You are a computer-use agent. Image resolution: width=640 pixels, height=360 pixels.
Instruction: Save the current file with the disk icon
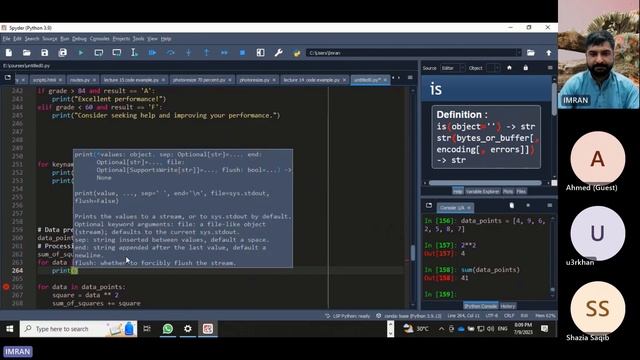coord(44,53)
